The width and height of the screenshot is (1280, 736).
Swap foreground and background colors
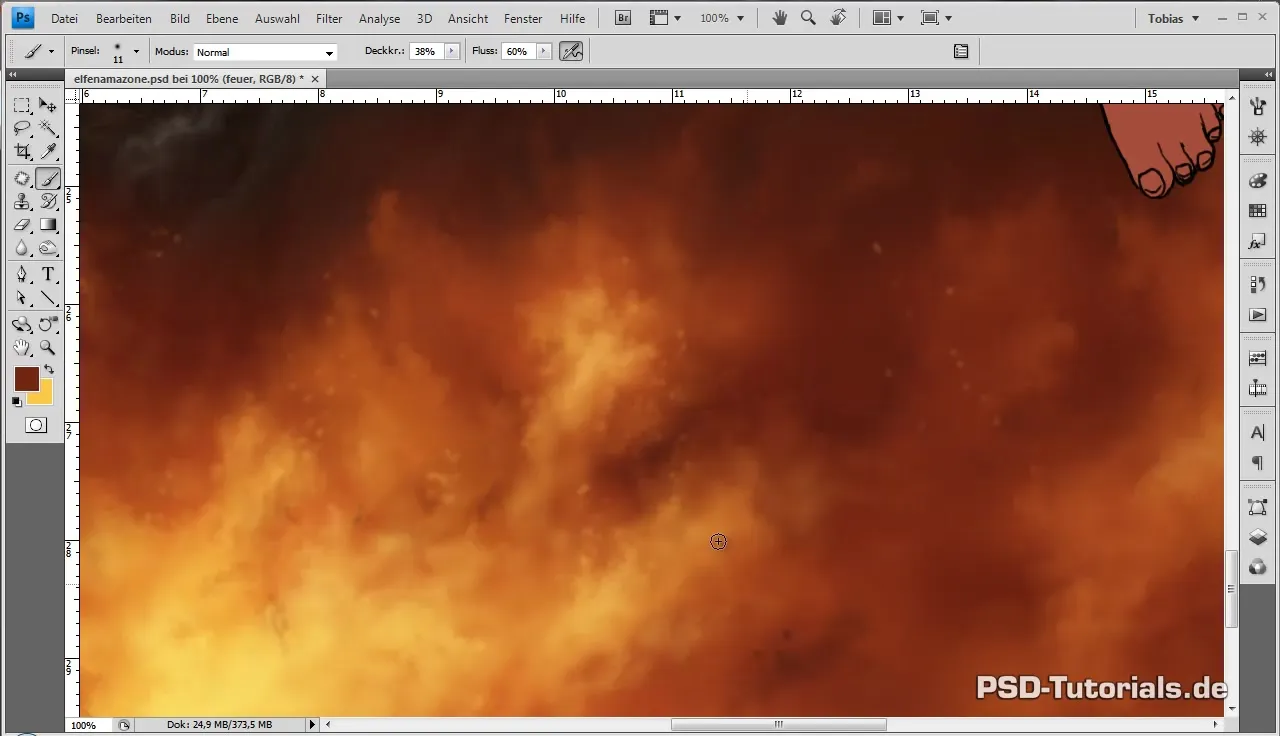coord(48,370)
